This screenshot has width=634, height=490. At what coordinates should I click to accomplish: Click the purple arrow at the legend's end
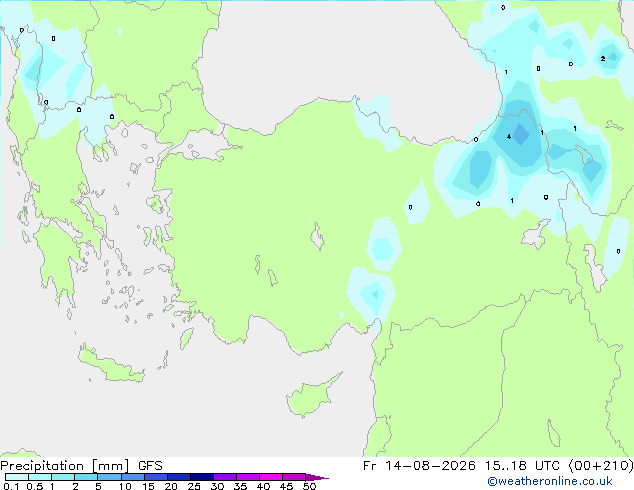(x=317, y=477)
